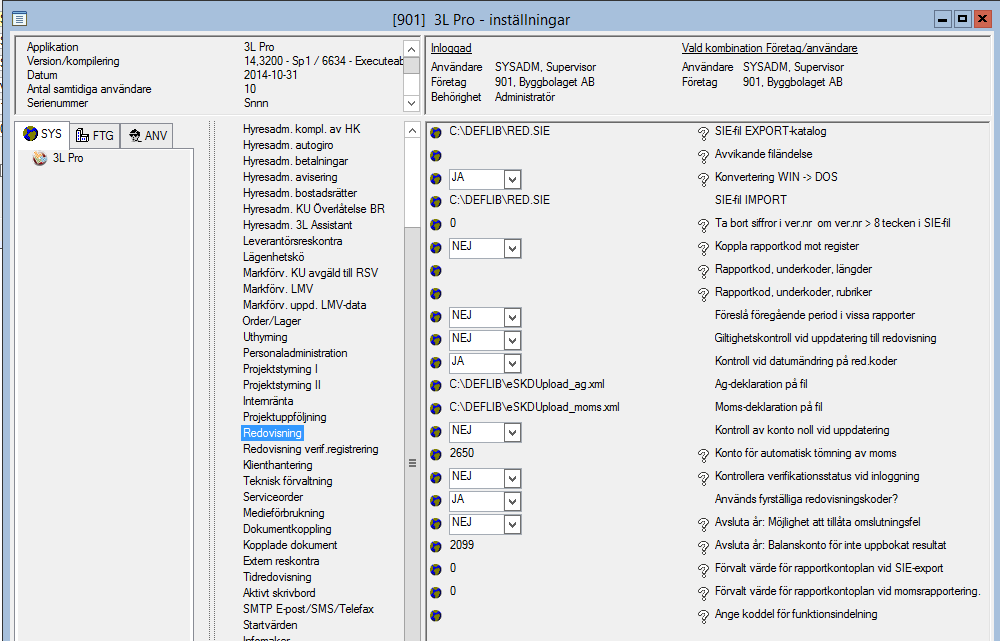Click the globe icon in the Avvikande filändelse row
Image resolution: width=1000 pixels, height=641 pixels.
pos(436,156)
